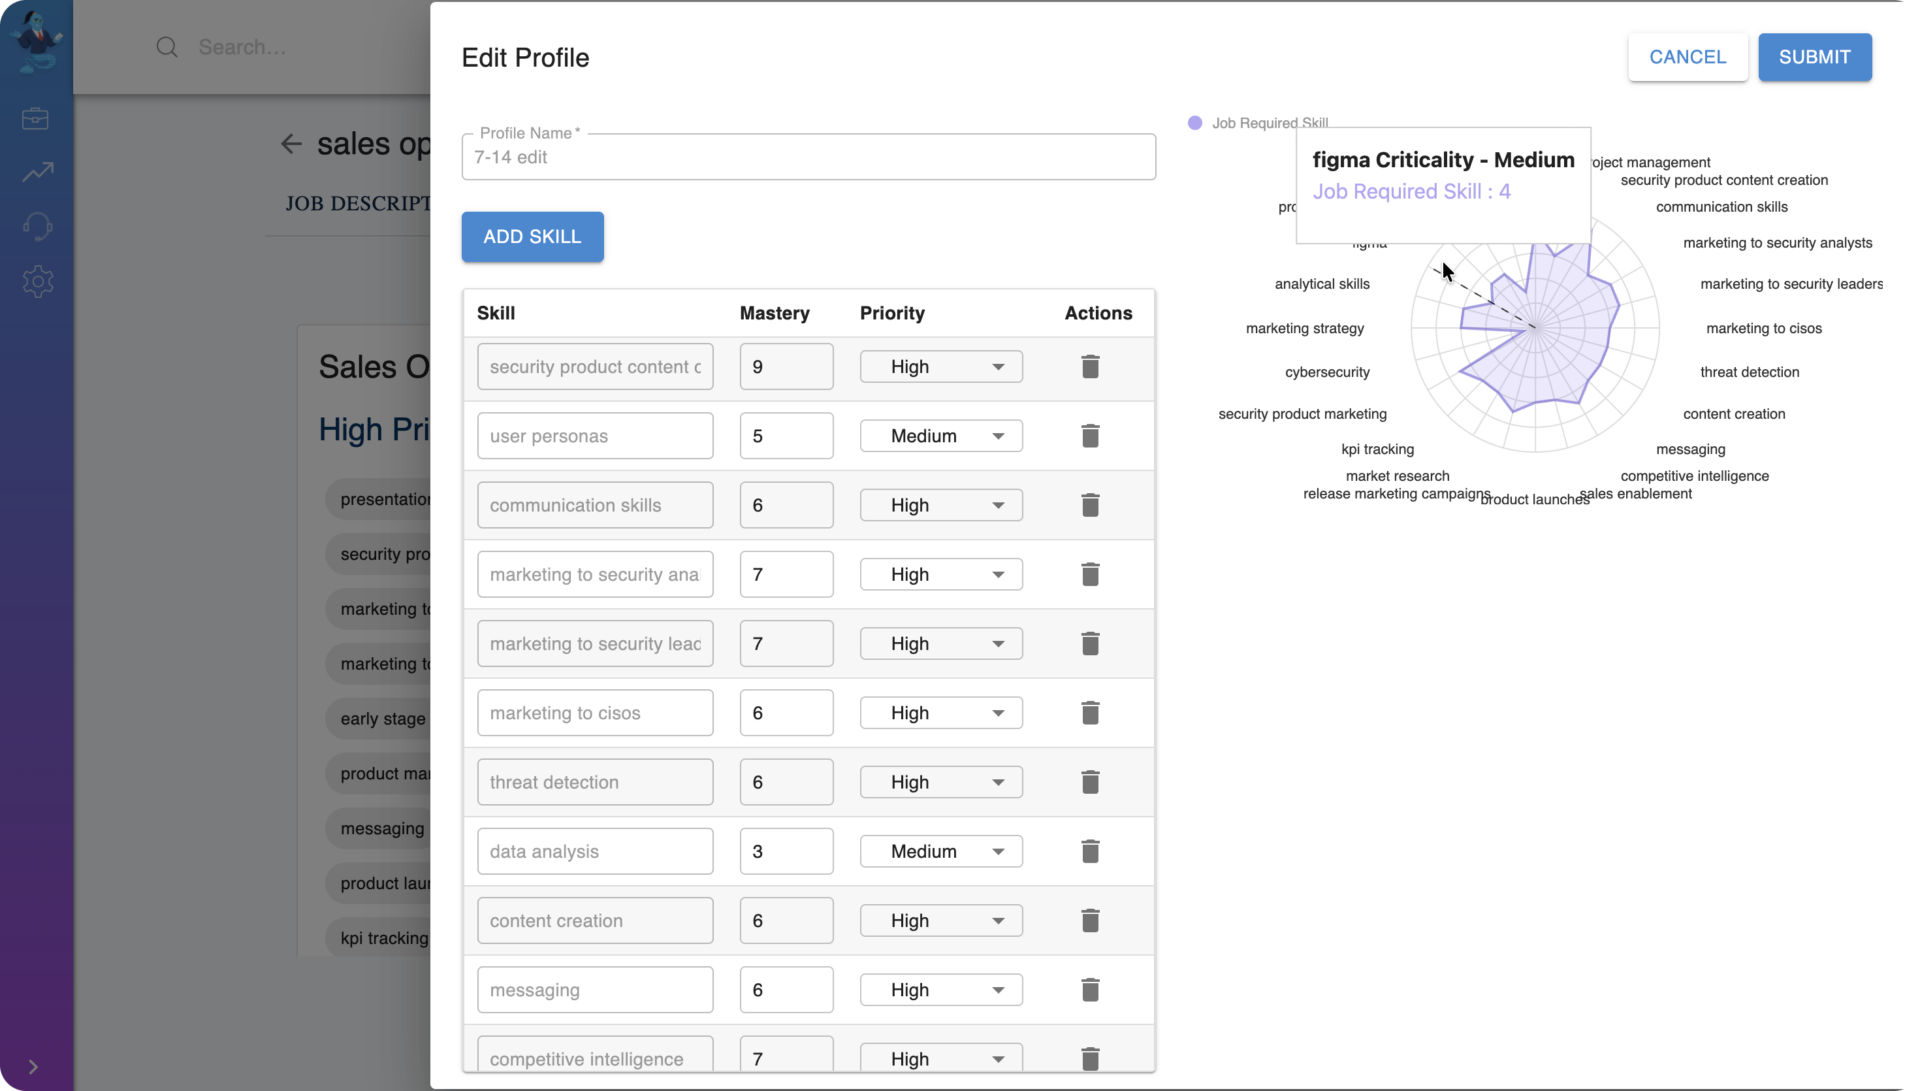Toggle the Job Required Skill legend dot
Viewport: 1920px width, 1091px height.
[1195, 123]
